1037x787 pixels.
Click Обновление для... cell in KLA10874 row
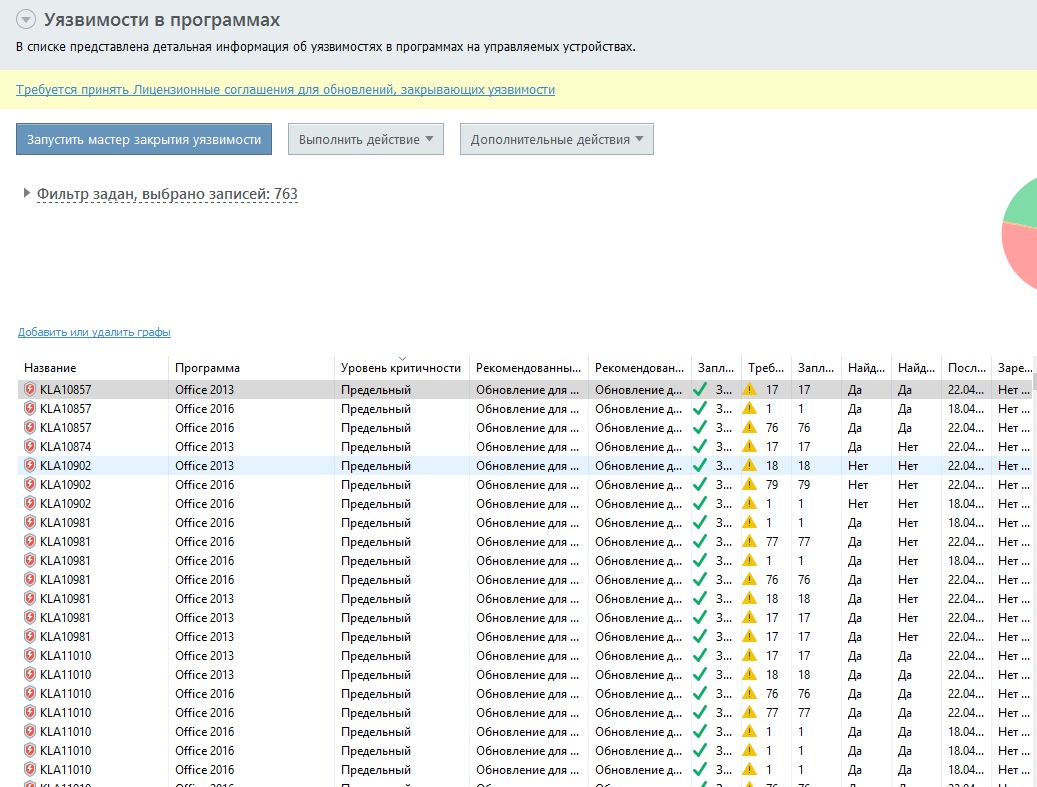pyautogui.click(x=527, y=446)
